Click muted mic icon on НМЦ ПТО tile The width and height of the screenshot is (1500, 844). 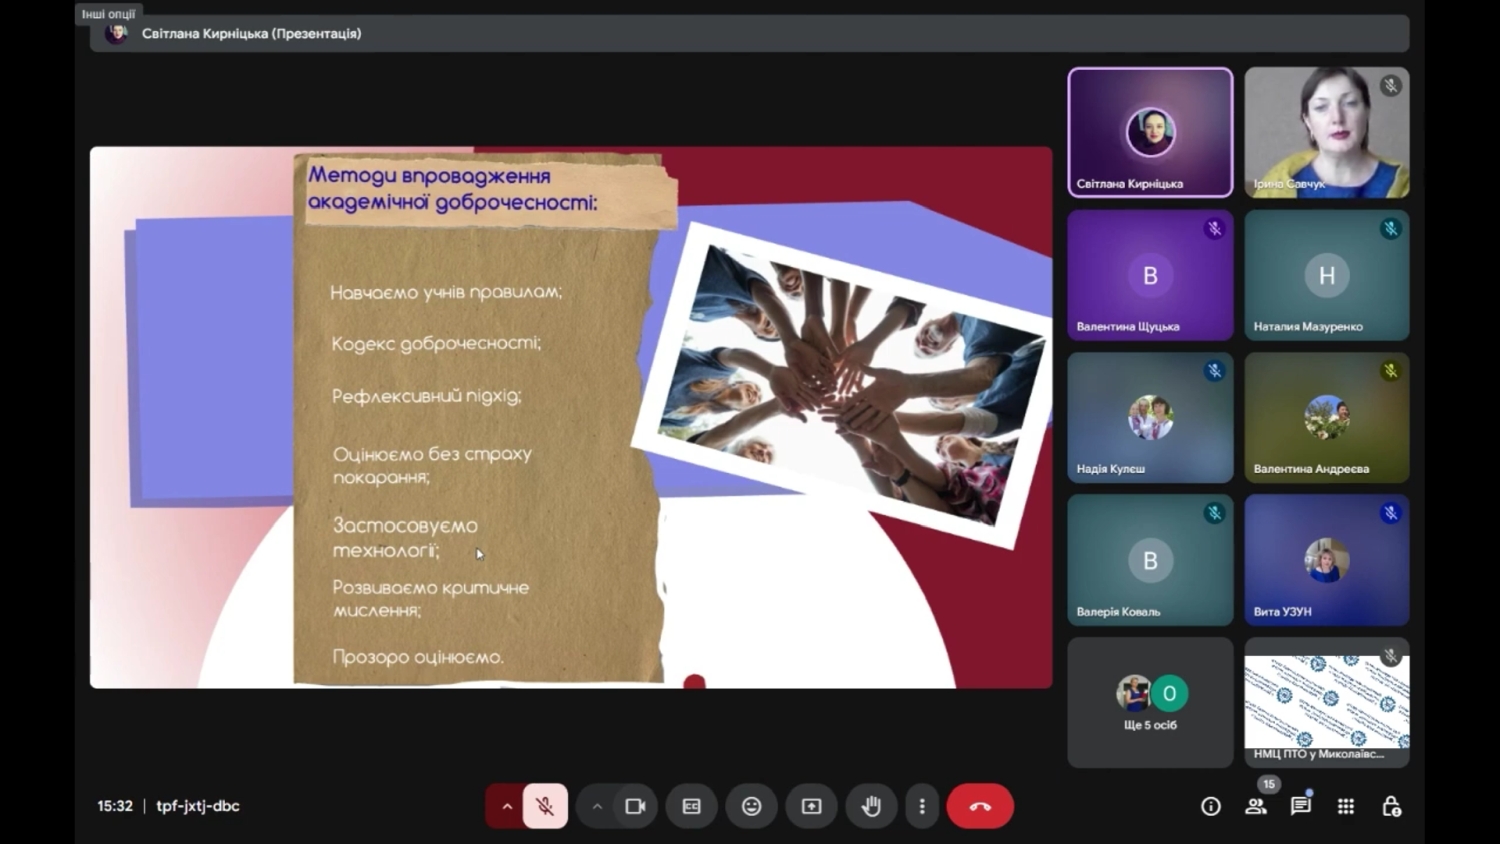coord(1390,656)
